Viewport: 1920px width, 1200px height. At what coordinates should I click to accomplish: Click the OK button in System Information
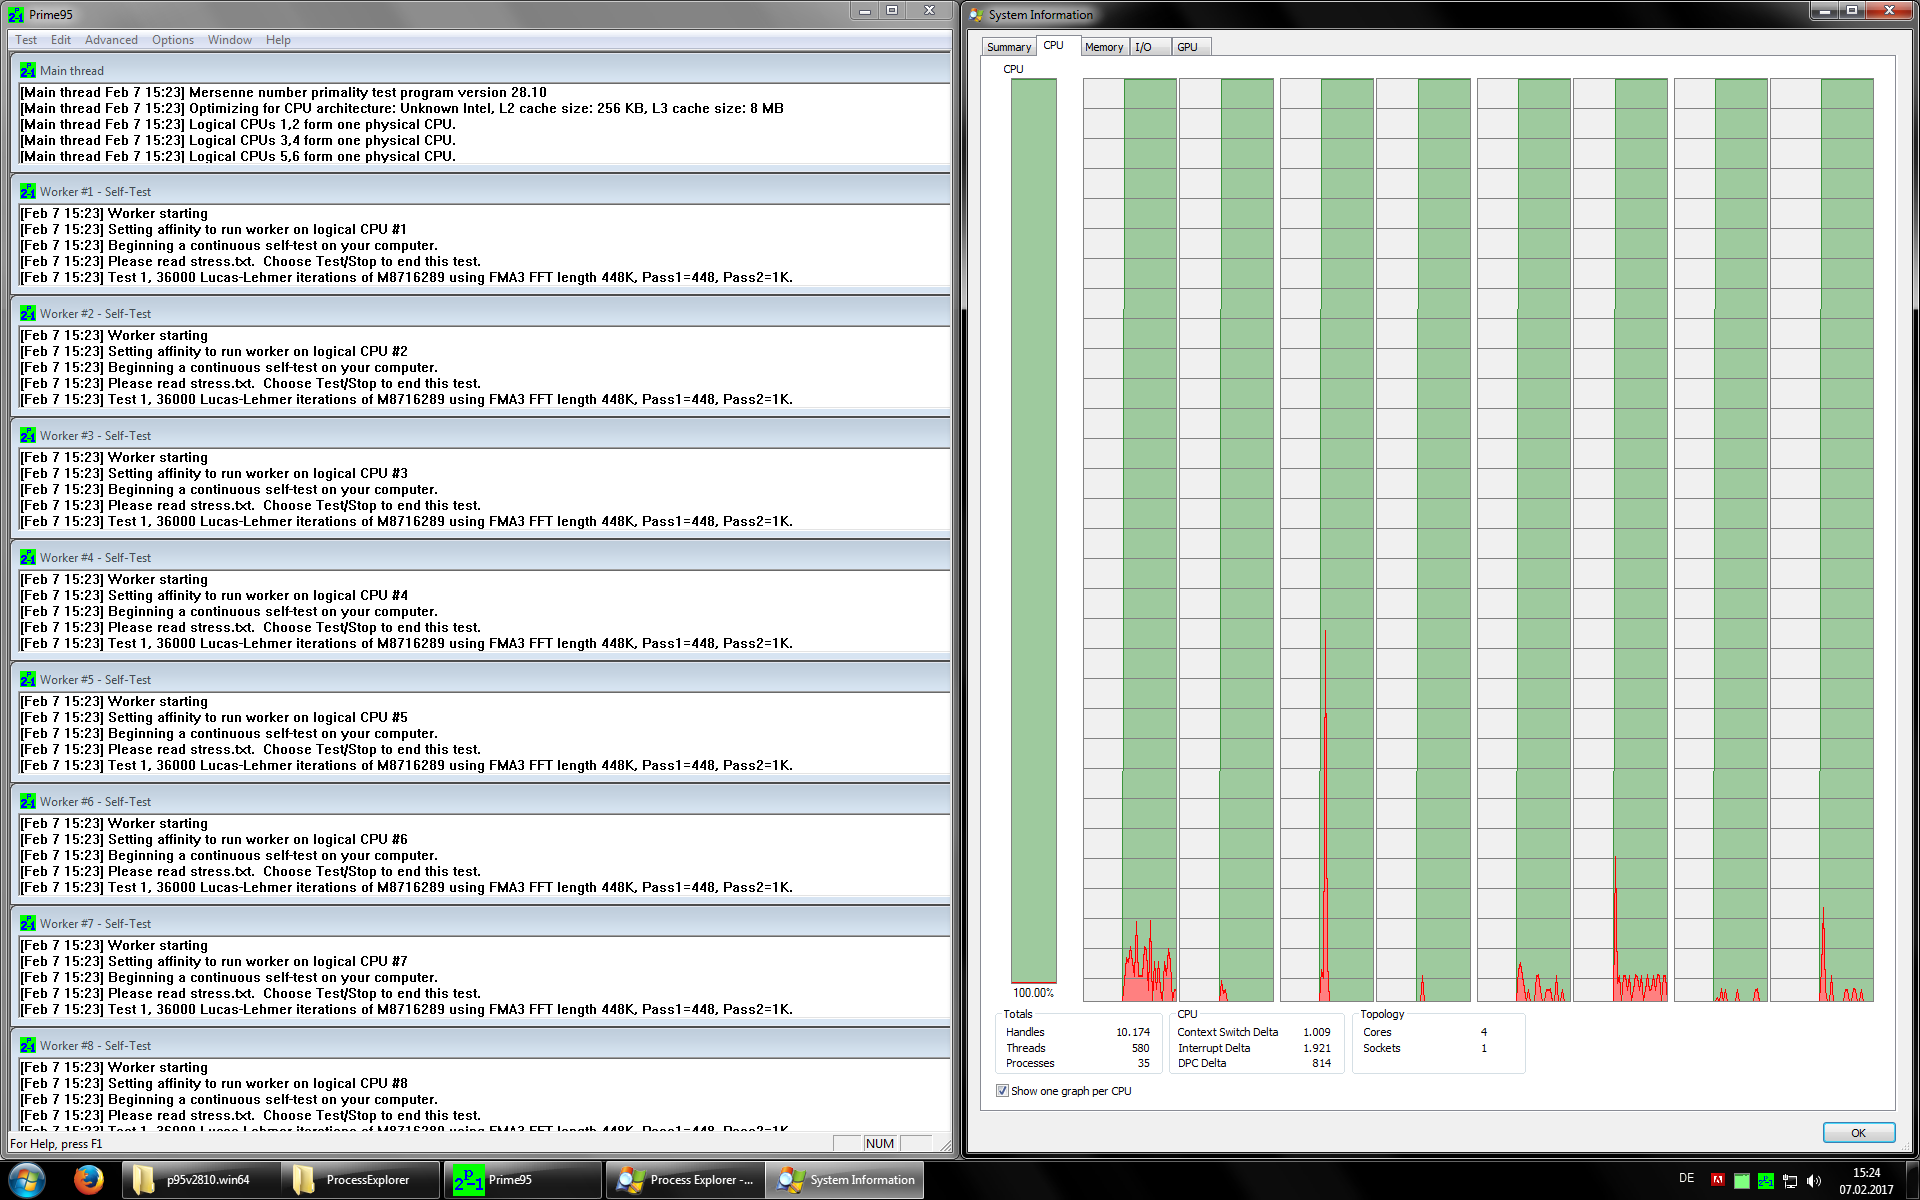tap(1858, 1133)
